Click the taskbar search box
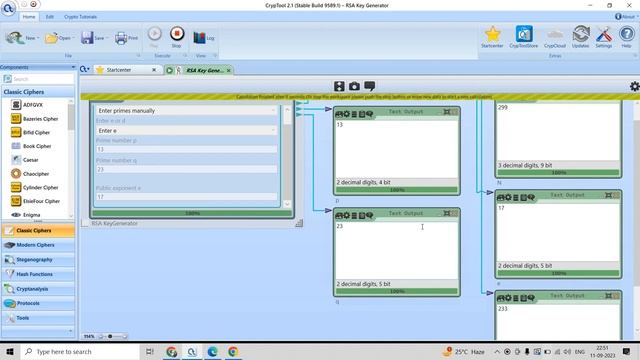640x360 pixels. tap(80, 351)
